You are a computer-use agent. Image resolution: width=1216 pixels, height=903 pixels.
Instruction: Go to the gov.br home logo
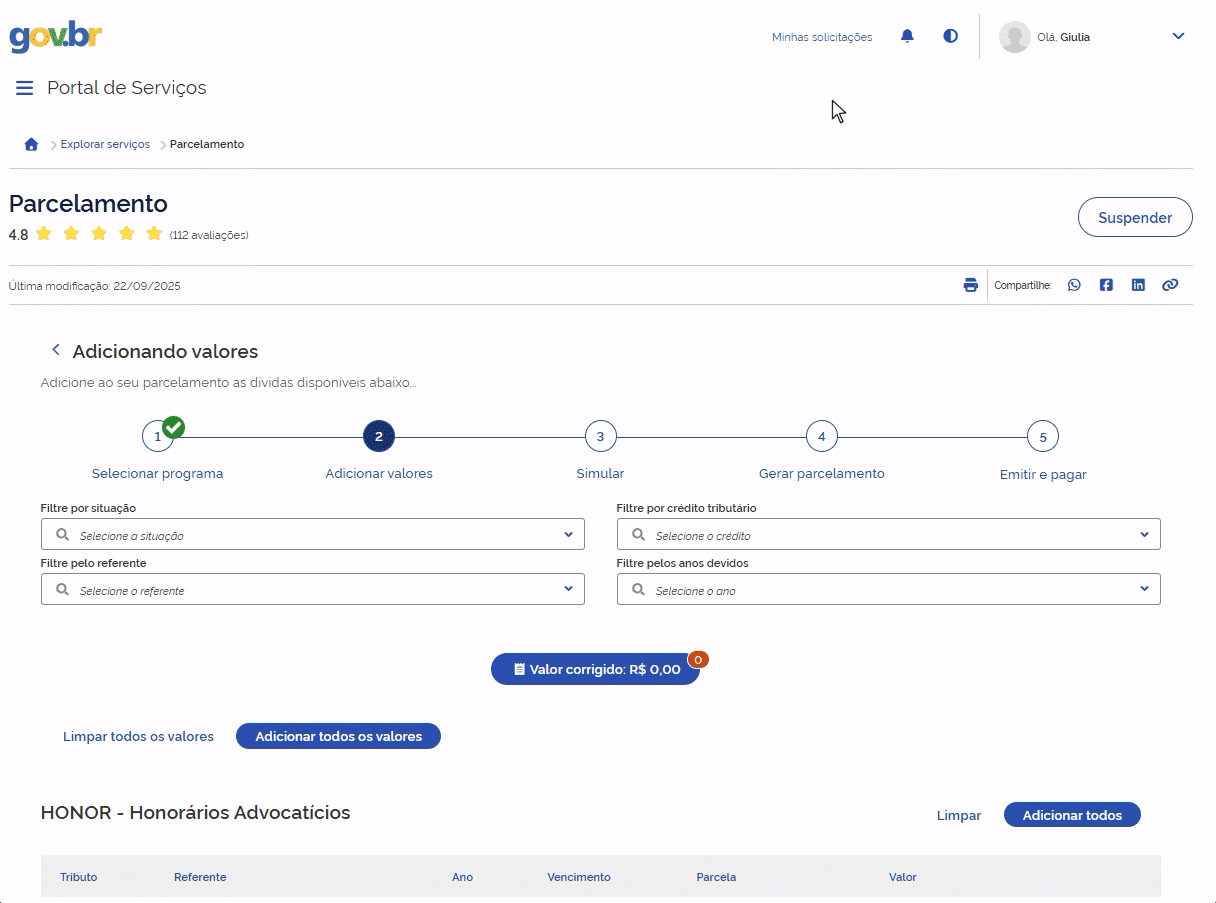[x=56, y=37]
